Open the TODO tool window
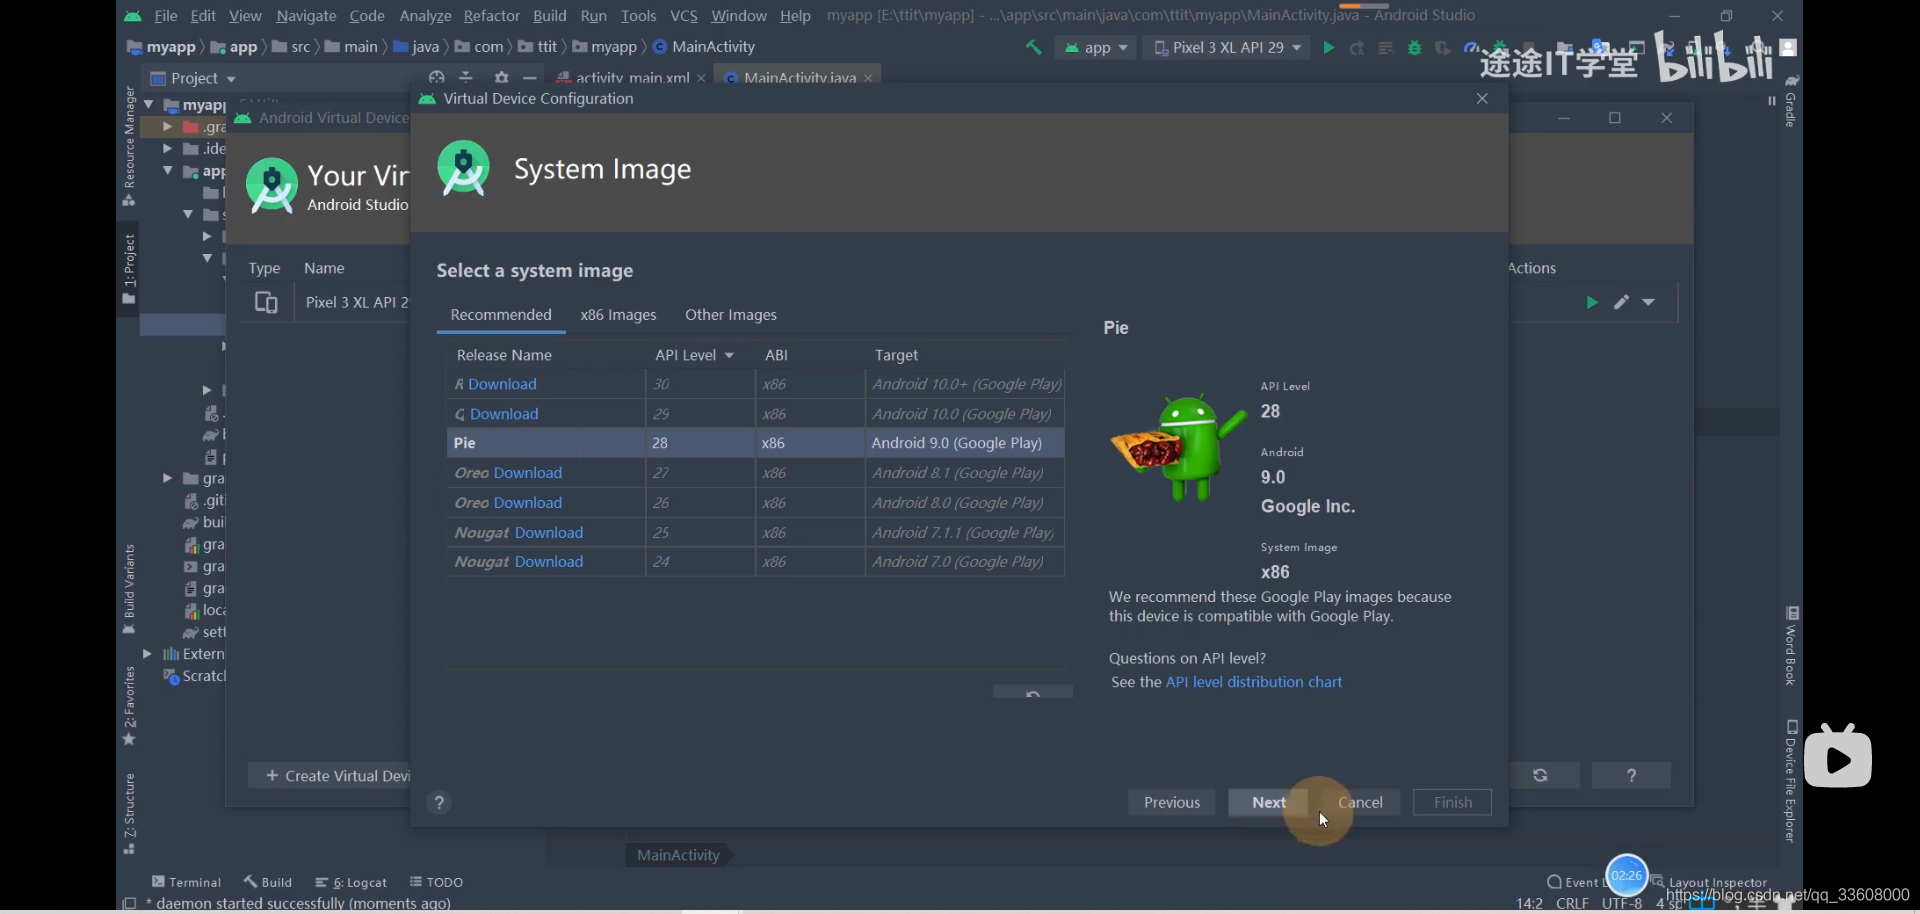This screenshot has width=1920, height=914. (436, 882)
